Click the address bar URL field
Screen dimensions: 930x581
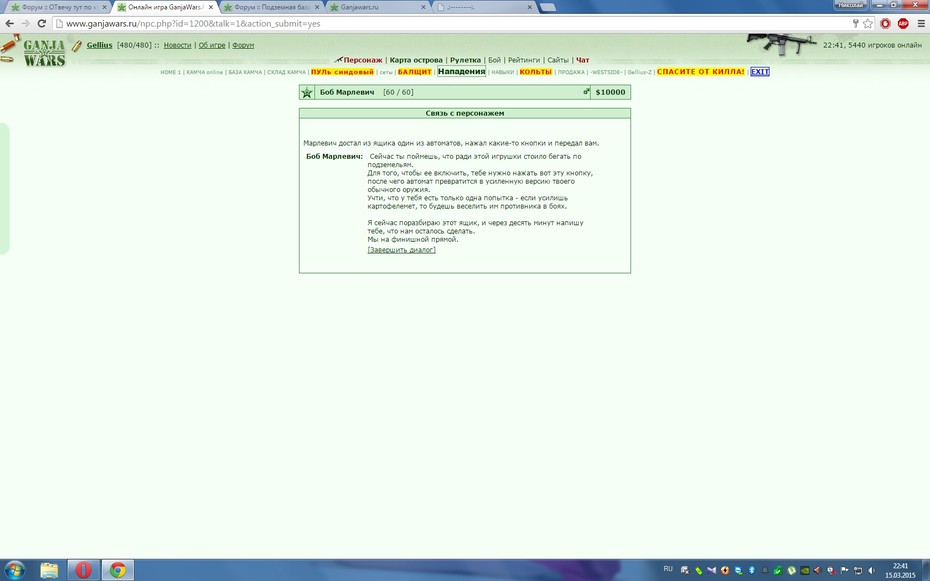click(x=451, y=24)
